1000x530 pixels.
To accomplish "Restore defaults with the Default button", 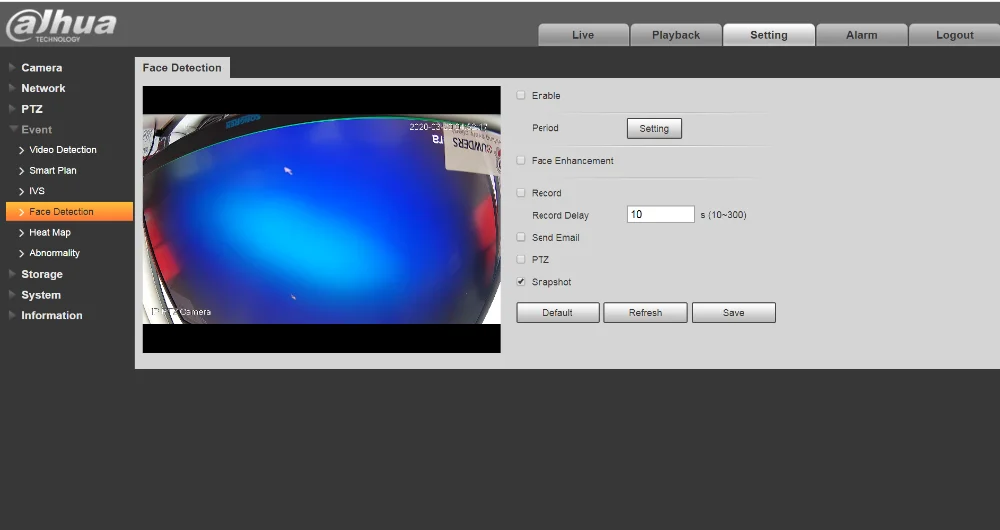I will (557, 313).
